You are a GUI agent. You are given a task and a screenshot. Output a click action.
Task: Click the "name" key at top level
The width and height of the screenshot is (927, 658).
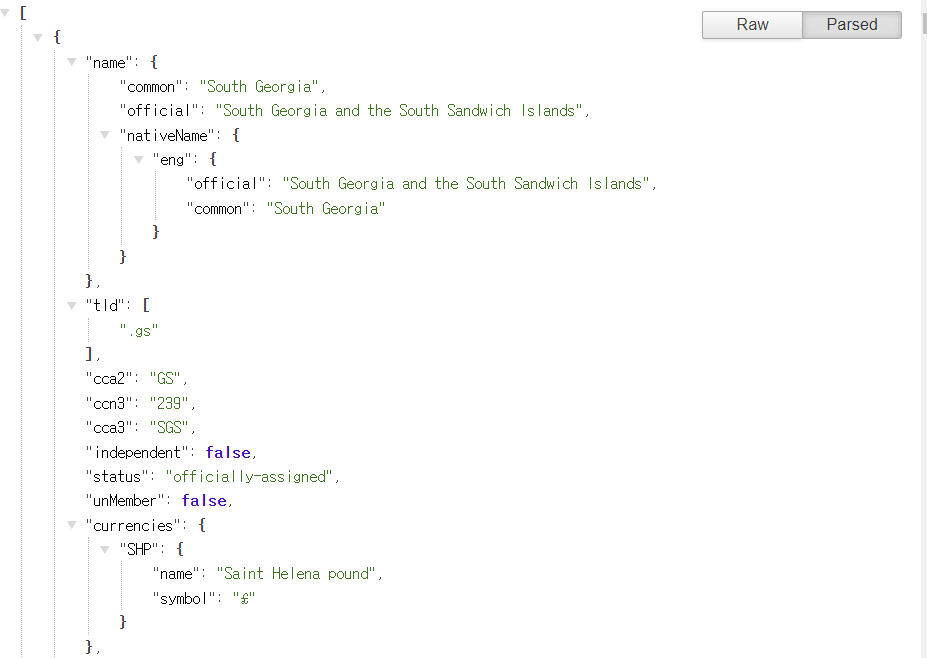click(x=109, y=63)
